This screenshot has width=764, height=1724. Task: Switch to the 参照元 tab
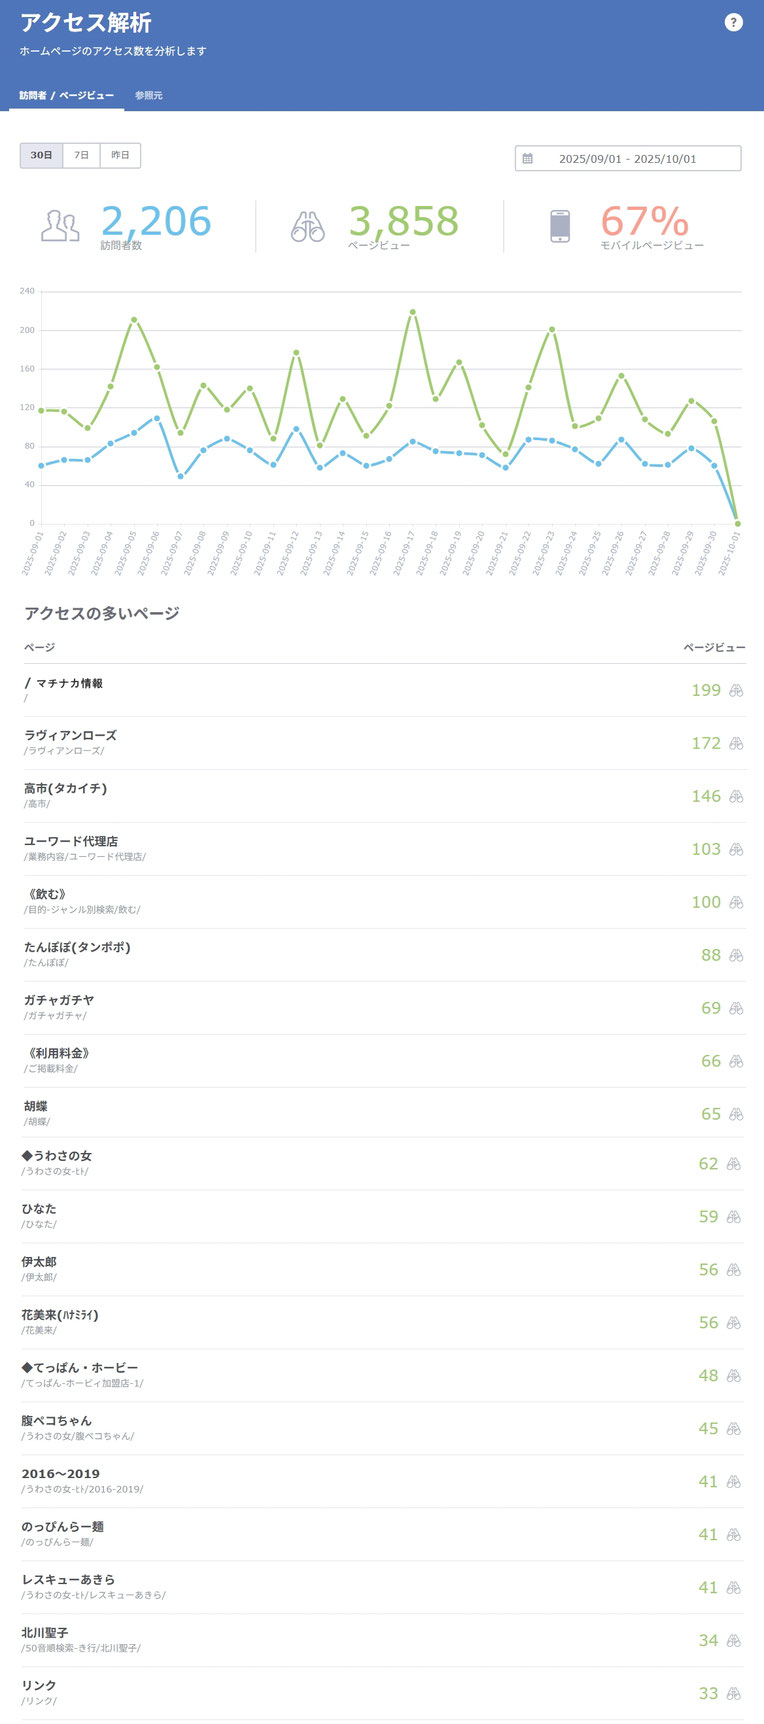[x=149, y=96]
